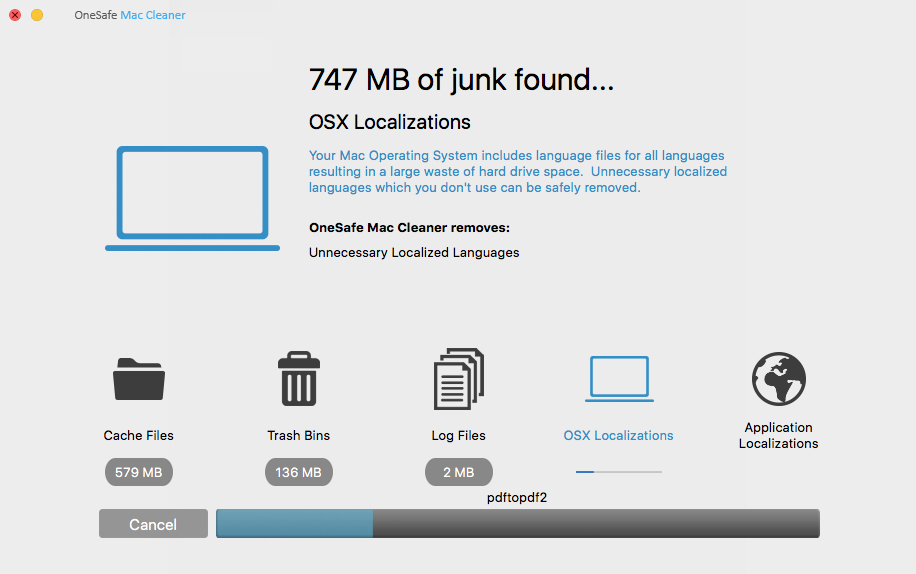
Task: Click the main scan progress bar
Action: 518,523
